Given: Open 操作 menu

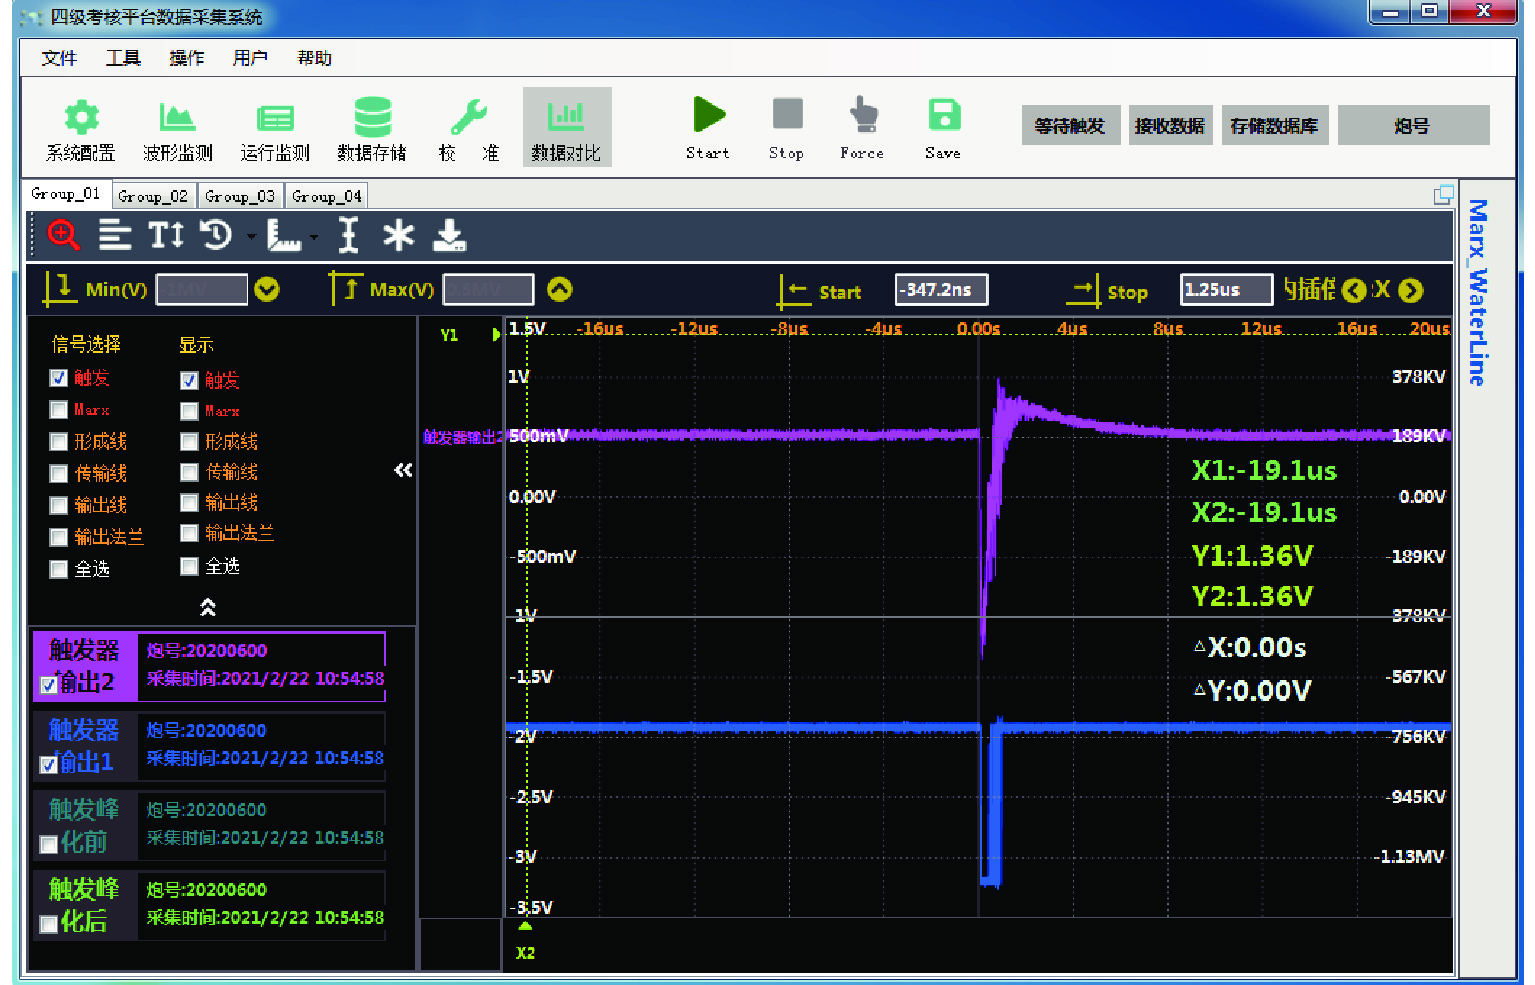Looking at the screenshot, I should pyautogui.click(x=187, y=58).
